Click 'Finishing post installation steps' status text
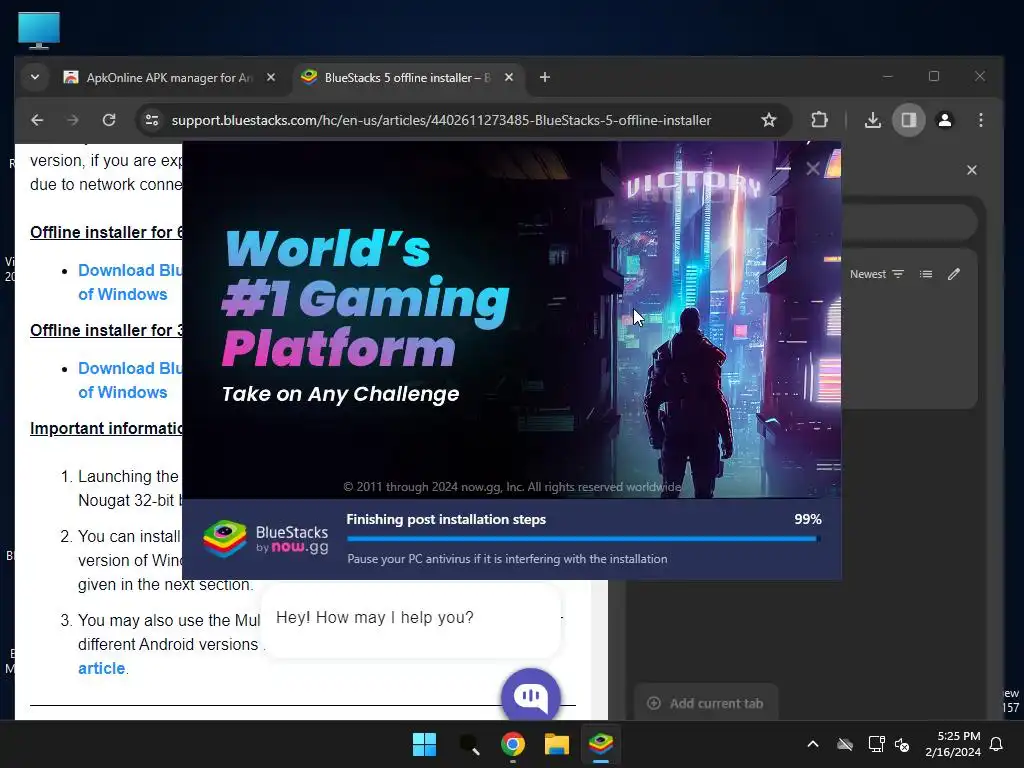Image resolution: width=1024 pixels, height=768 pixels. click(x=446, y=519)
